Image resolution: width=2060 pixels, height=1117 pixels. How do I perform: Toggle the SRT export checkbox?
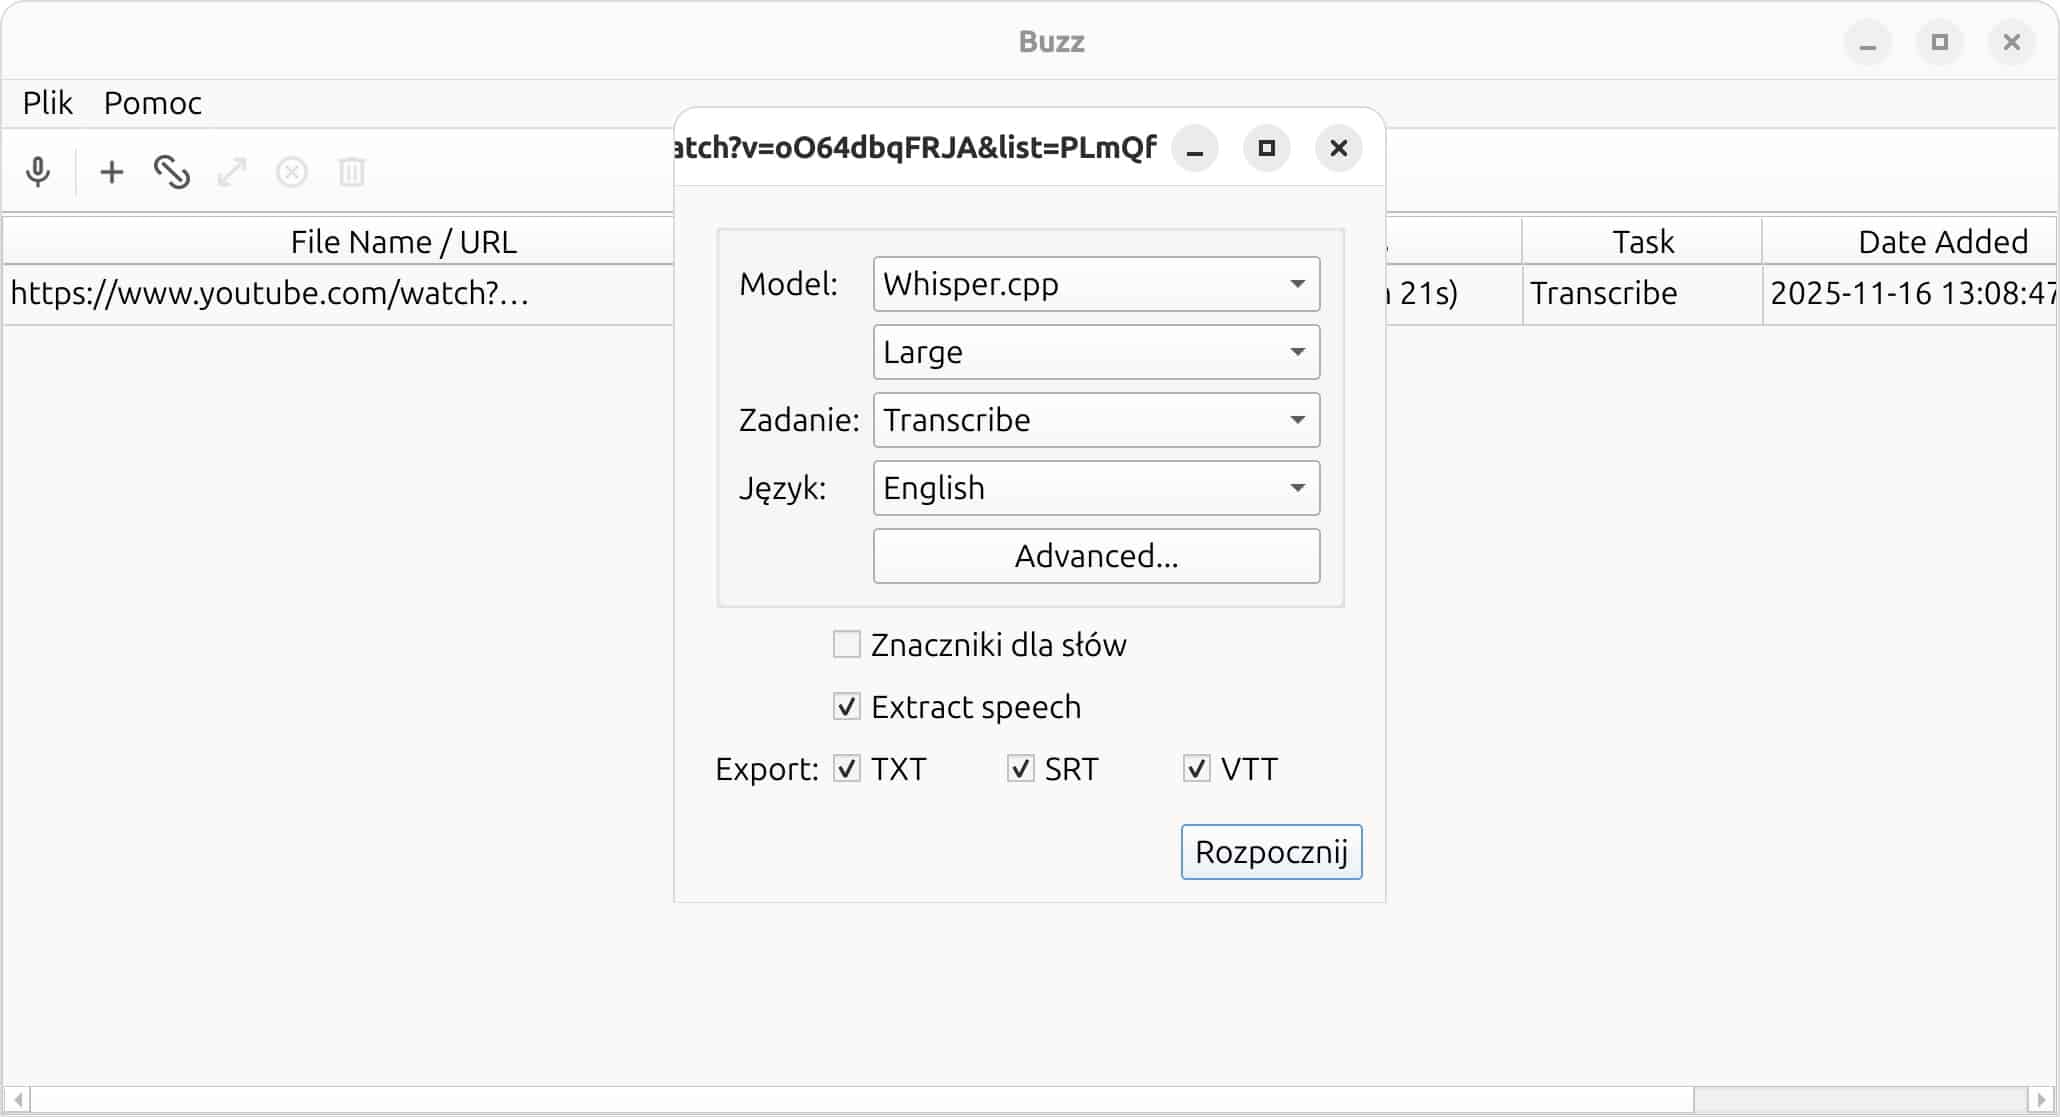[x=1020, y=769]
